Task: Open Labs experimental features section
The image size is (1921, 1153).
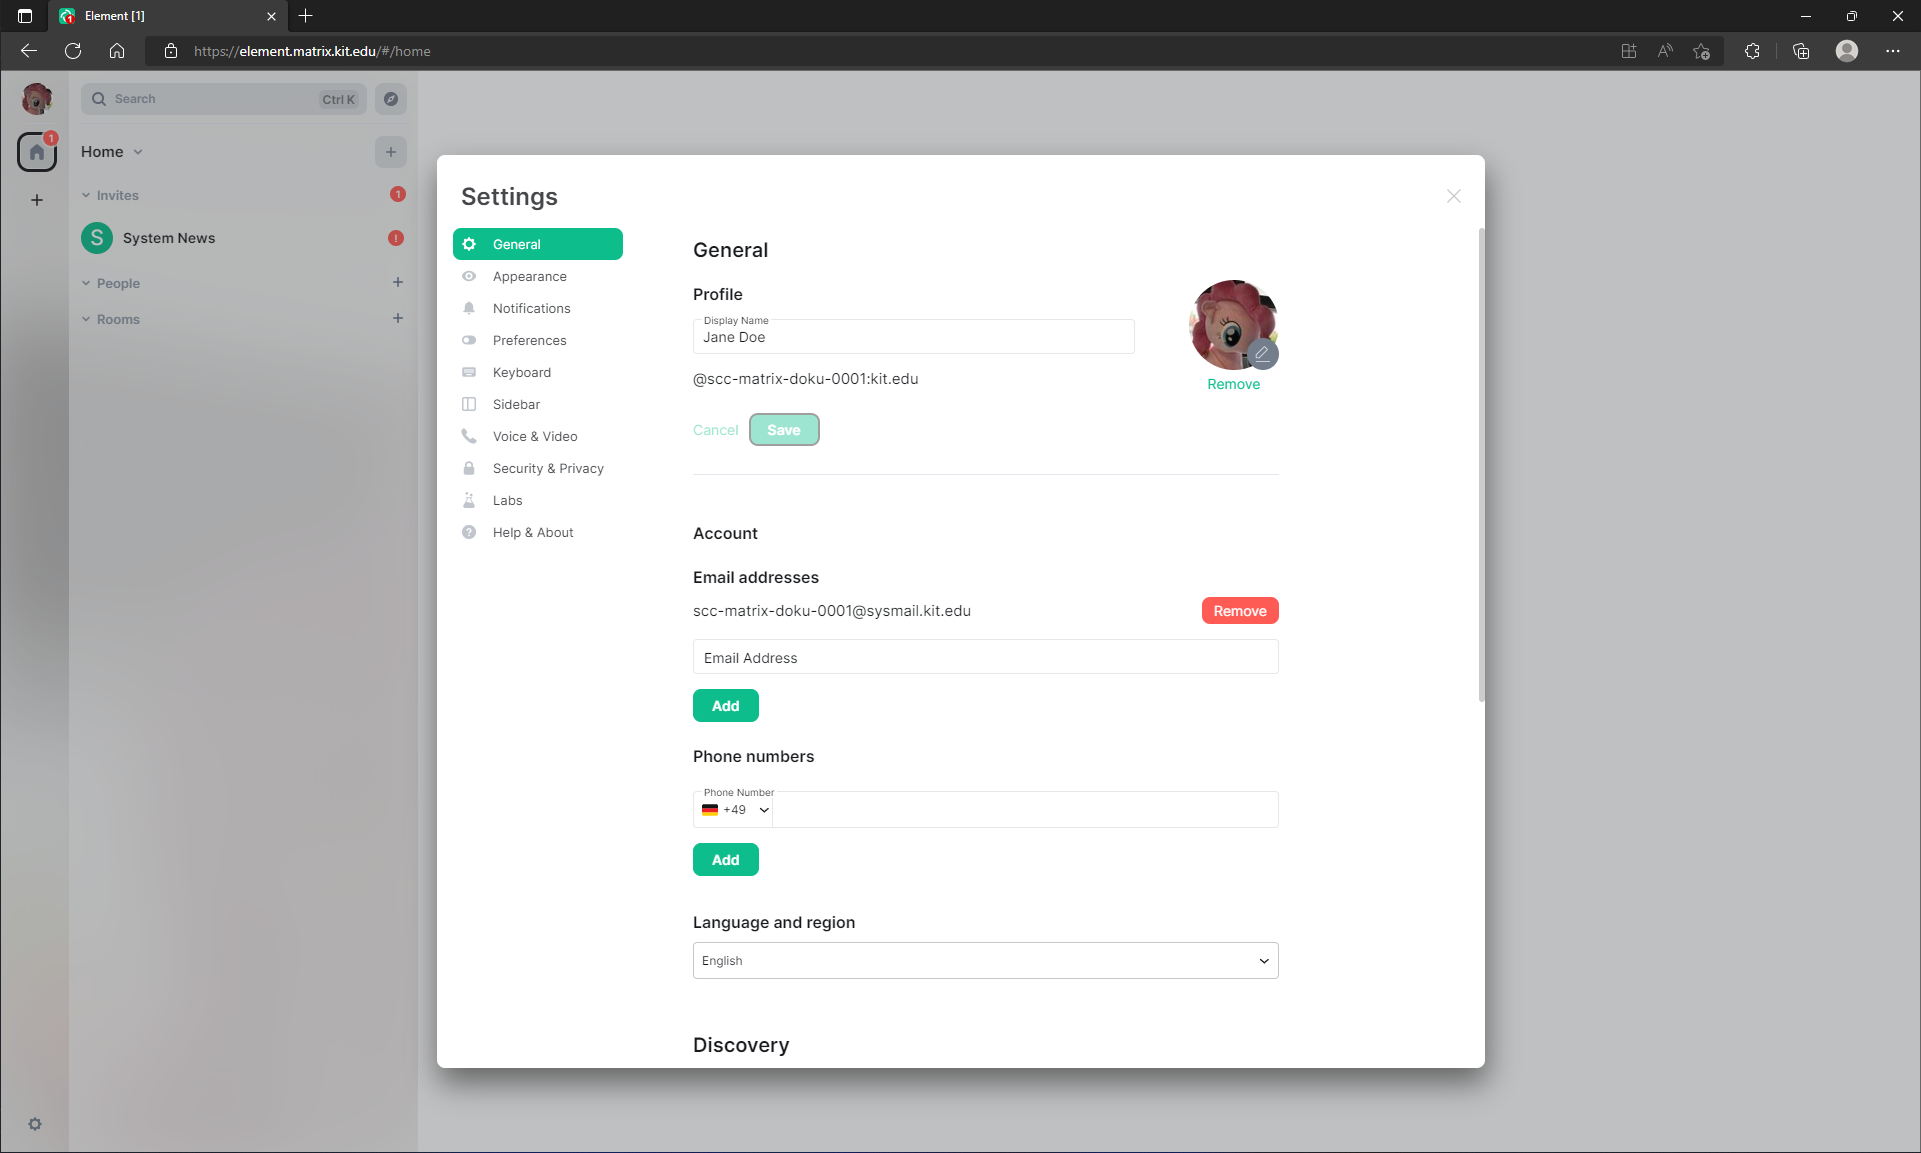Action: (x=508, y=500)
